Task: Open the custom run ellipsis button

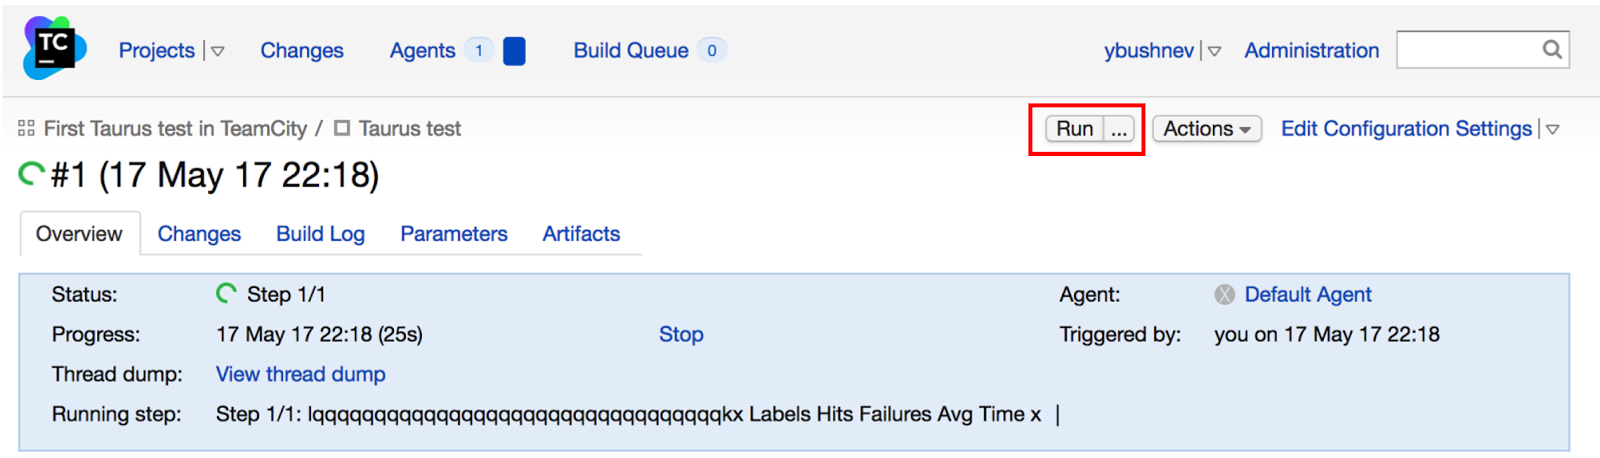Action: click(1119, 129)
